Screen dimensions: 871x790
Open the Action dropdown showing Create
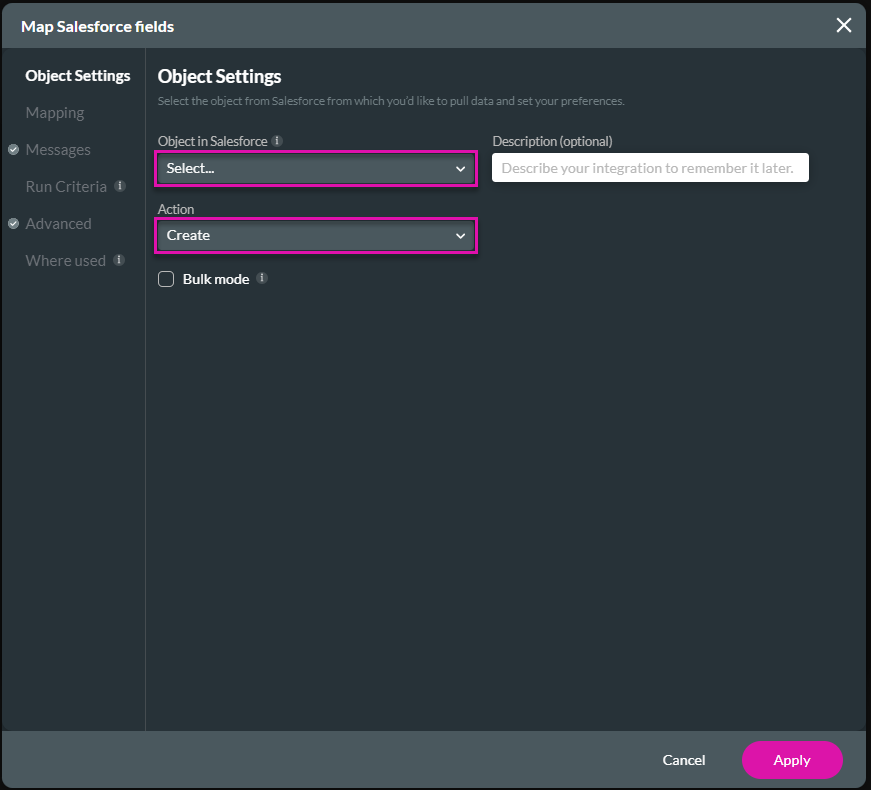point(315,235)
